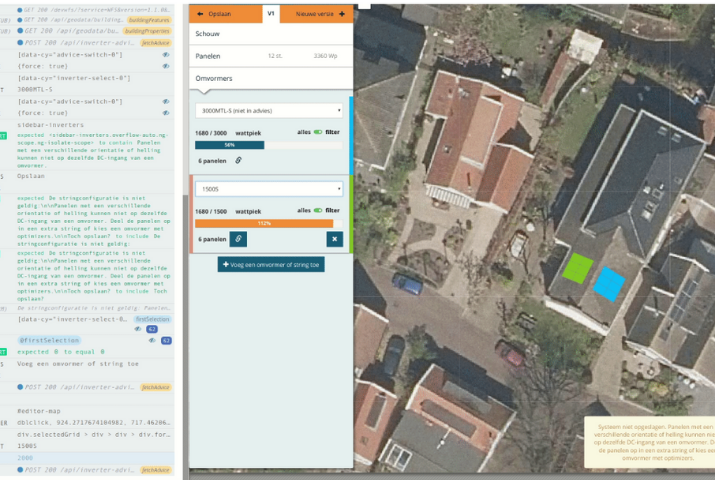This screenshot has height=480, width=715.
Task: Click Voeg een omvormer of string toe
Action: click(x=270, y=265)
